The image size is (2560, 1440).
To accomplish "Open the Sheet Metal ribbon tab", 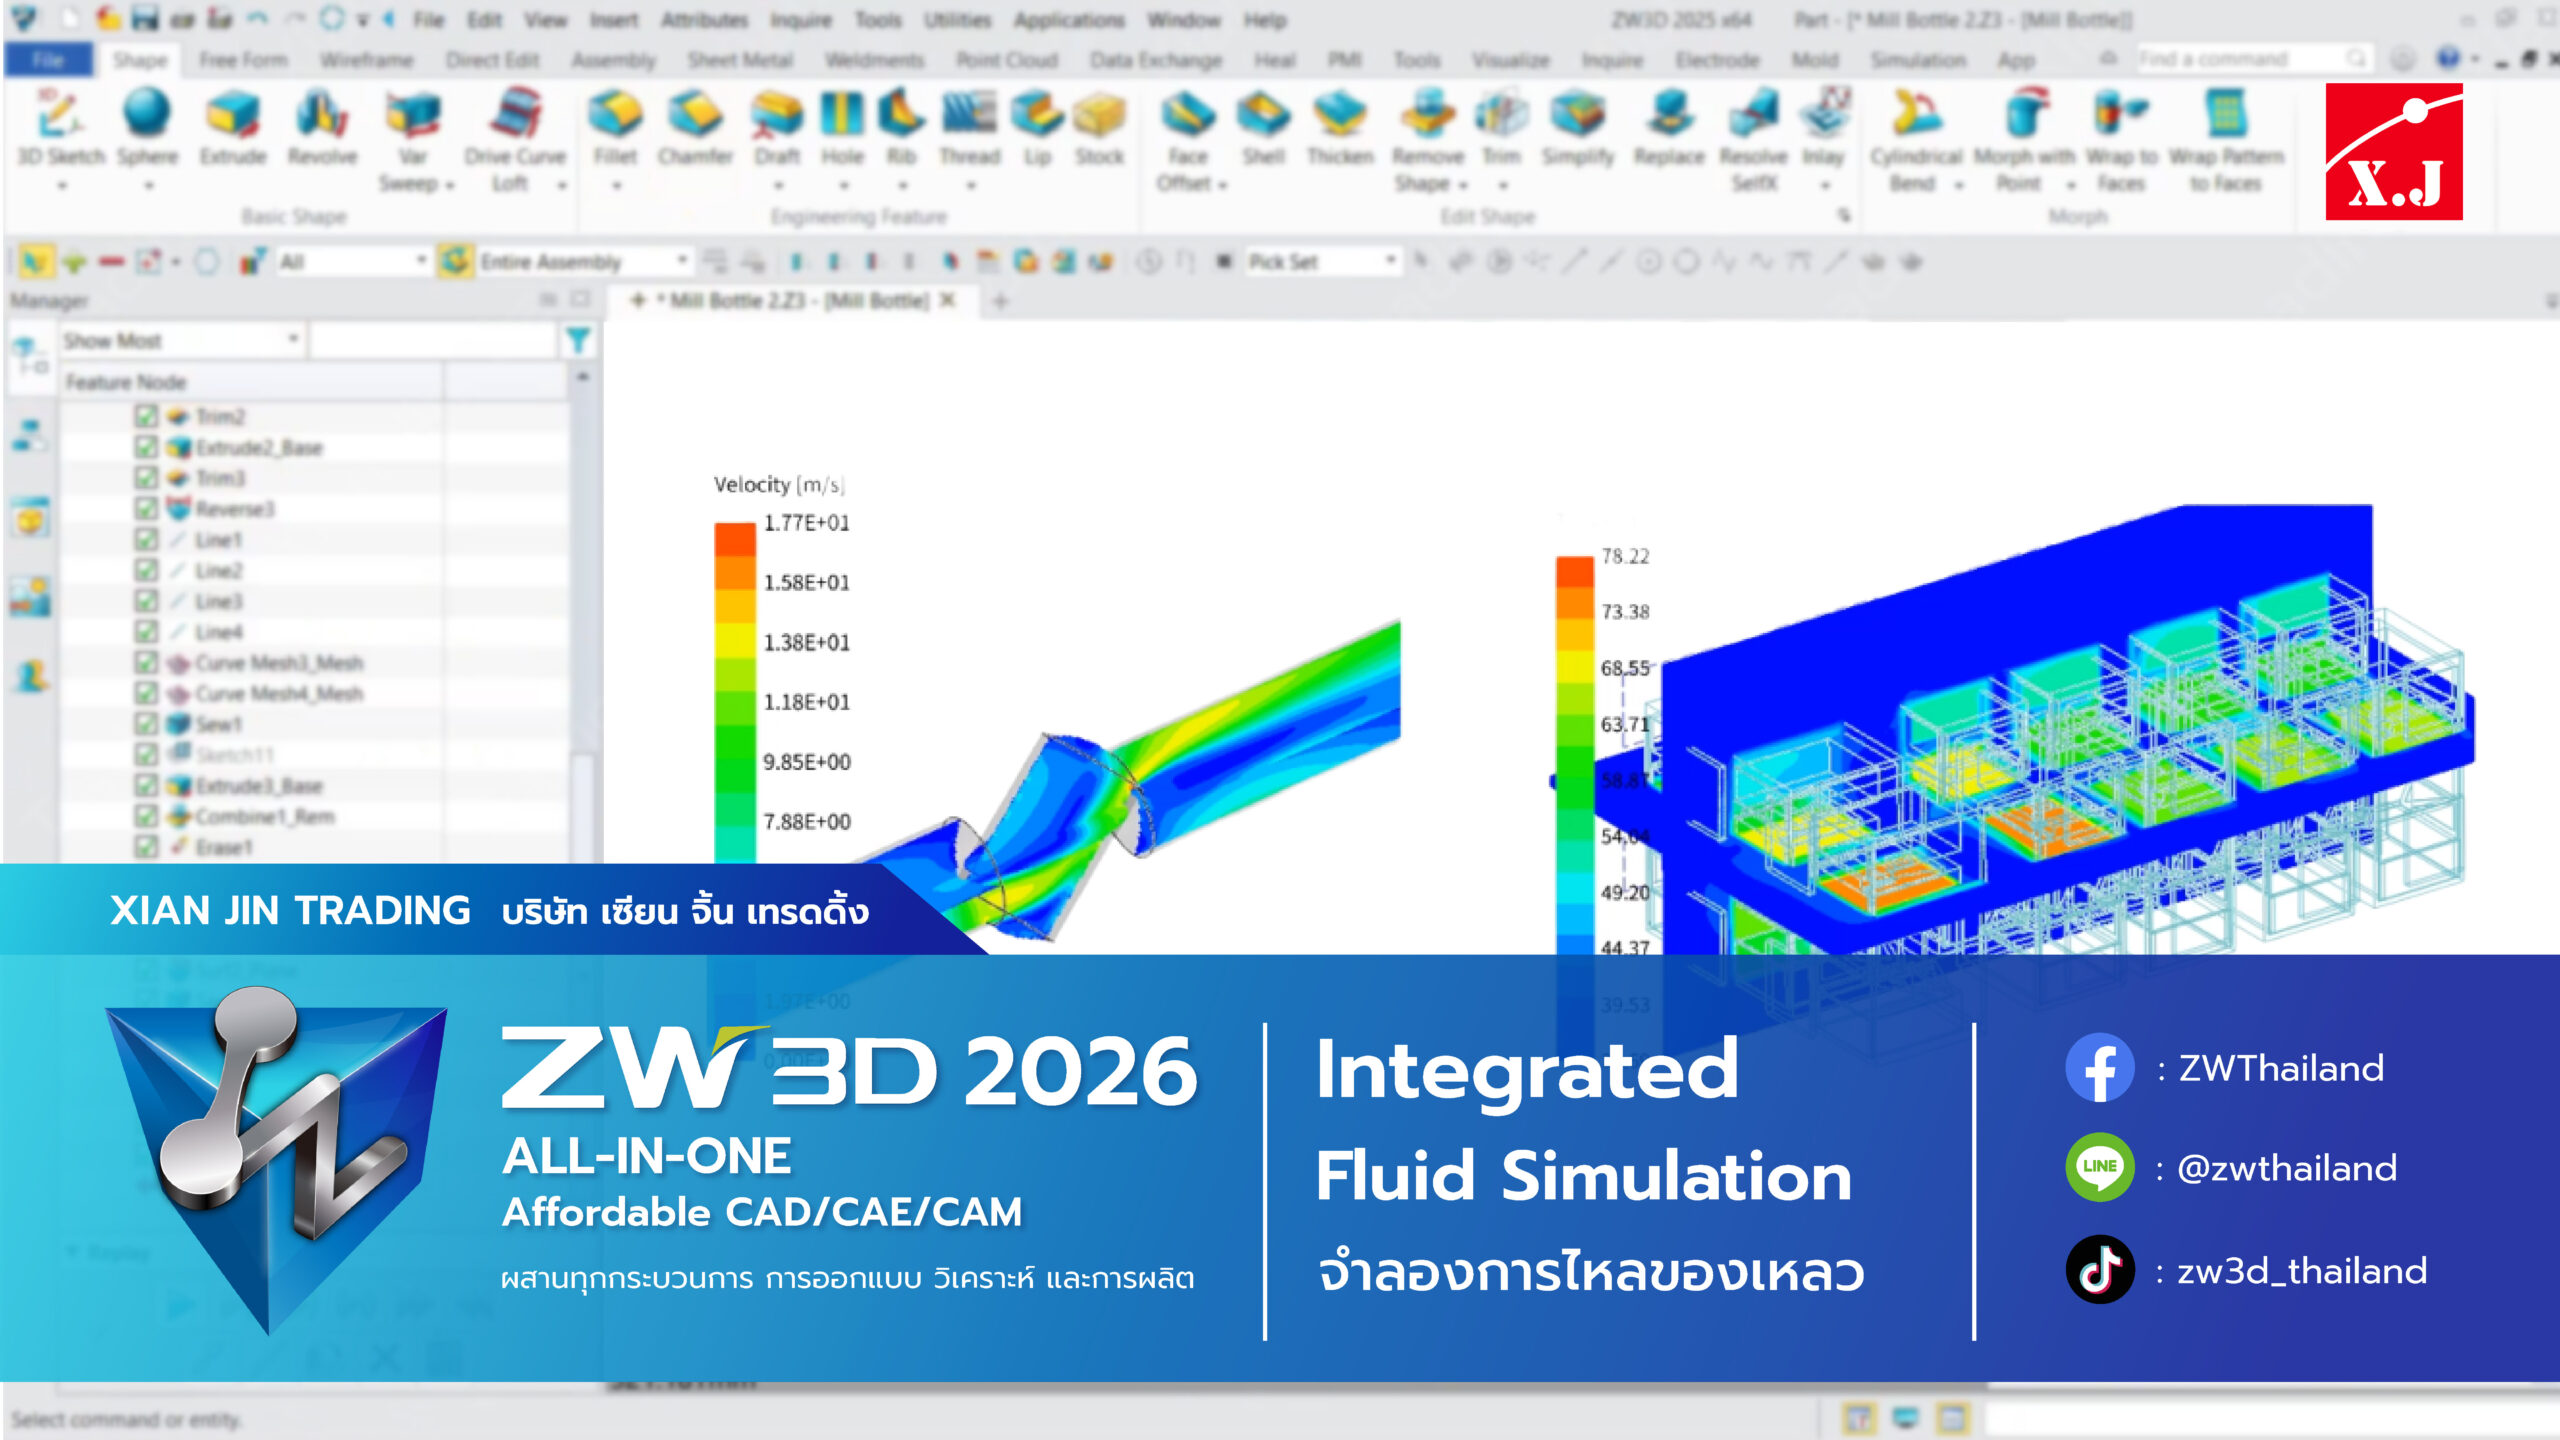I will click(740, 60).
